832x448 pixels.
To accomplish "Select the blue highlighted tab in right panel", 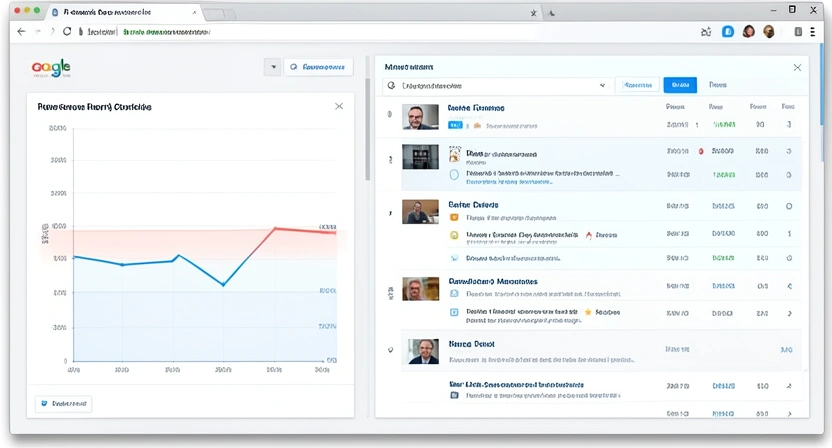I will coord(679,86).
